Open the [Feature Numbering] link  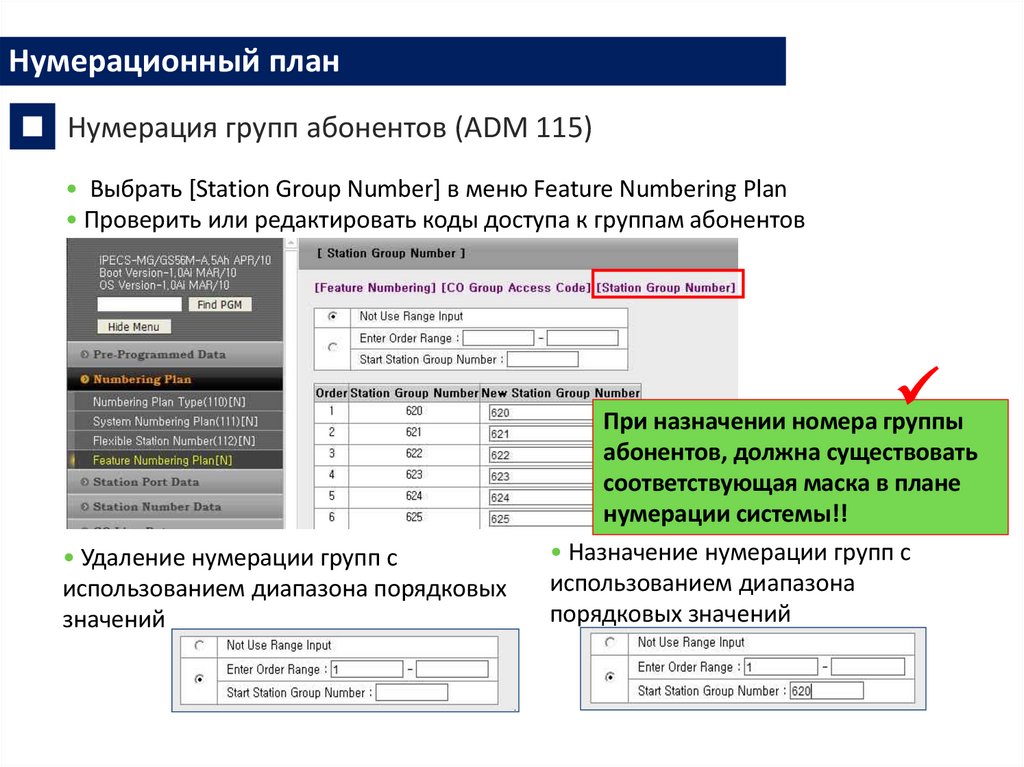[375, 287]
